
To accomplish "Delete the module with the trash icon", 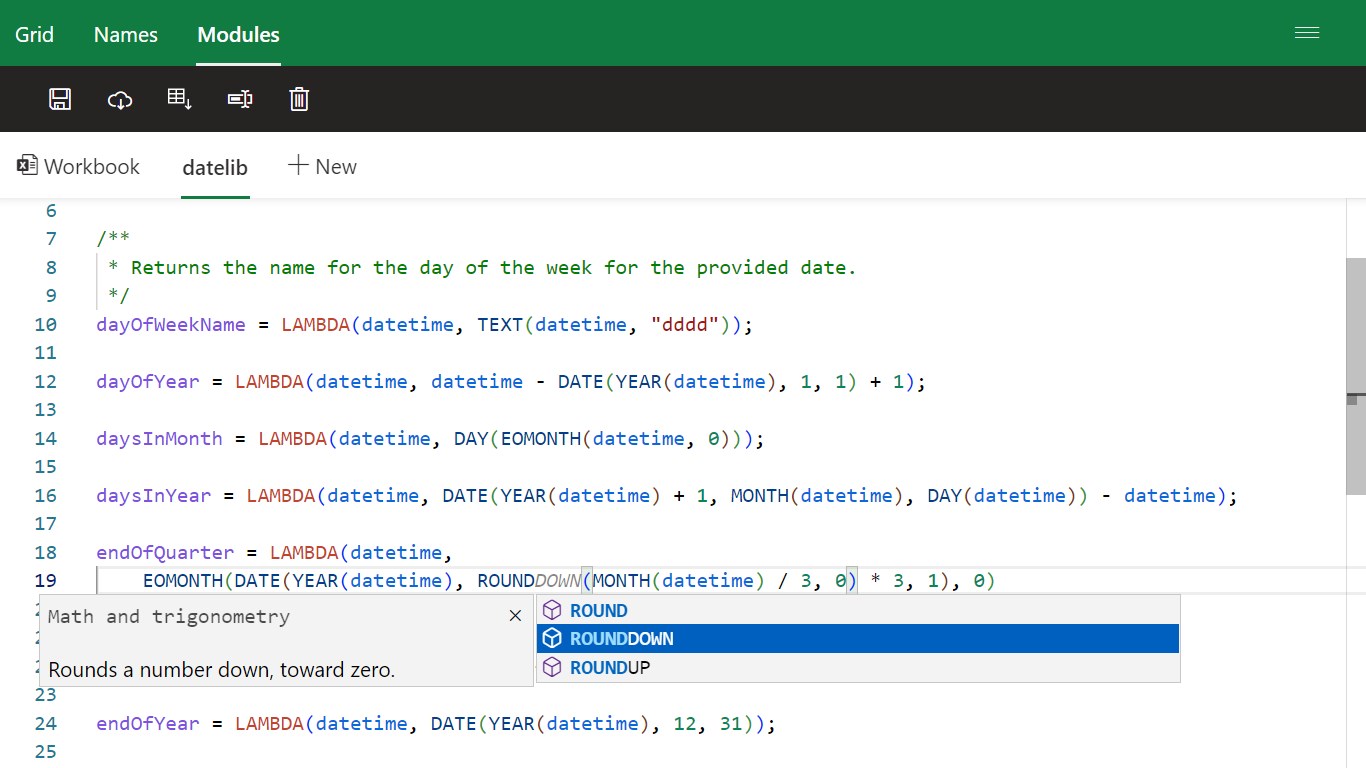I will [x=299, y=99].
